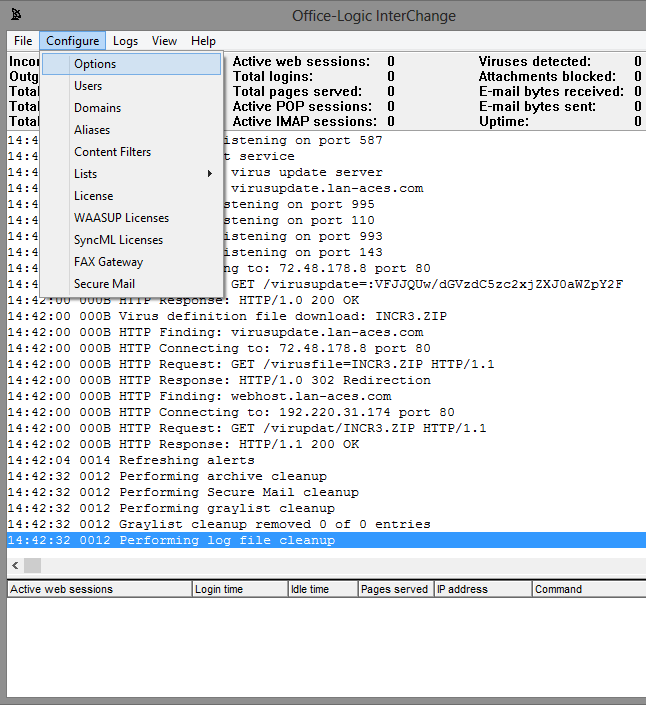Click 'Active web sessions:' statistic label
This screenshot has width=646, height=705.
[301, 61]
